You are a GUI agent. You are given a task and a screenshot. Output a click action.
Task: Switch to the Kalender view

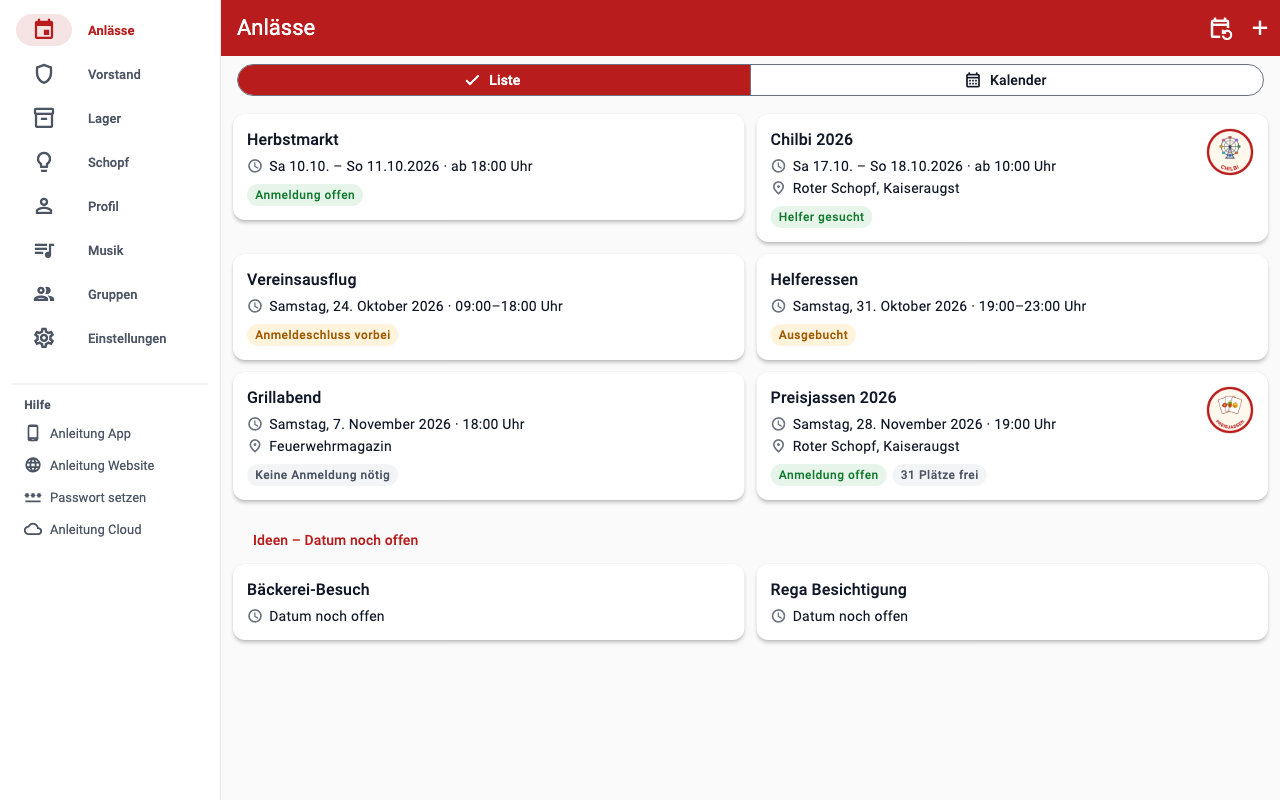coord(1007,80)
